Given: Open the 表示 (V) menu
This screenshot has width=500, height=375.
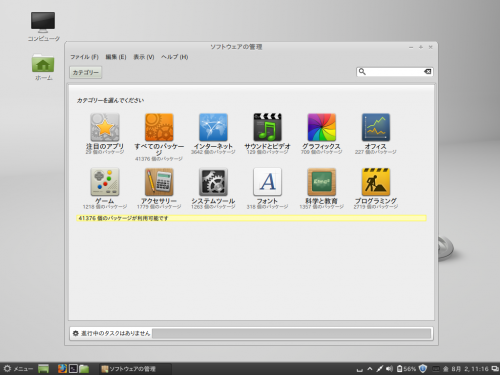Looking at the screenshot, I should [144, 57].
